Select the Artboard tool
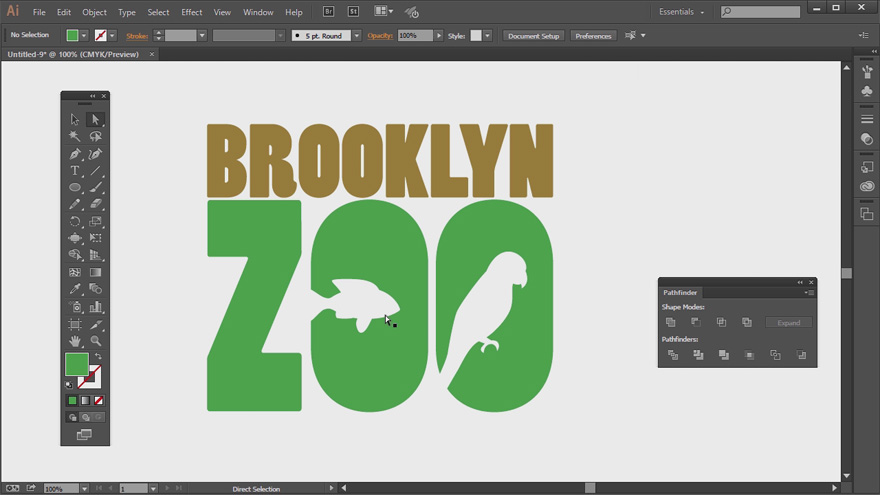The height and width of the screenshot is (495, 880). [x=75, y=324]
